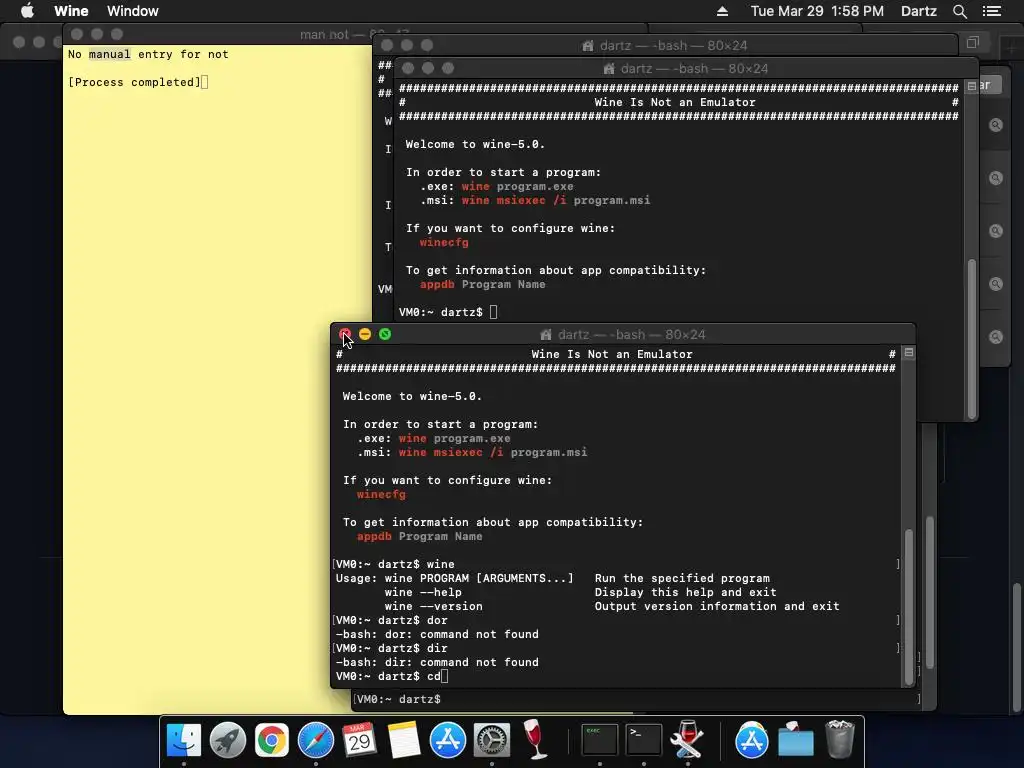Screen dimensions: 1024x768
Task: Open the Dartz user menu
Action: (919, 11)
